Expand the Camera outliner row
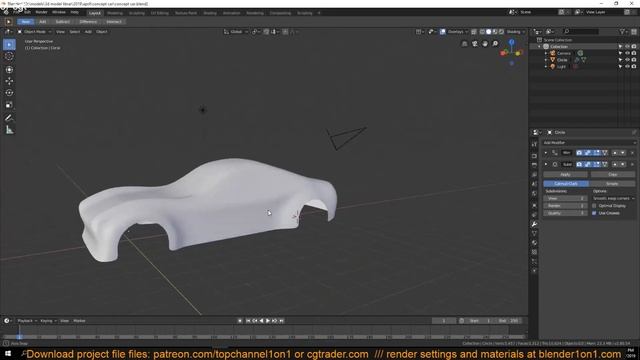Screen dimensions: 640x360 pyautogui.click(x=546, y=53)
